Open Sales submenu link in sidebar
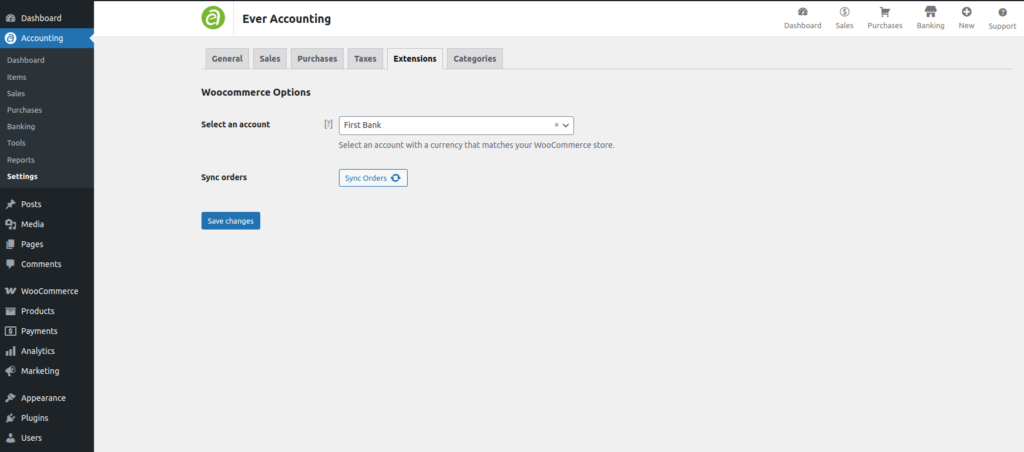Image resolution: width=1024 pixels, height=452 pixels. tap(16, 93)
